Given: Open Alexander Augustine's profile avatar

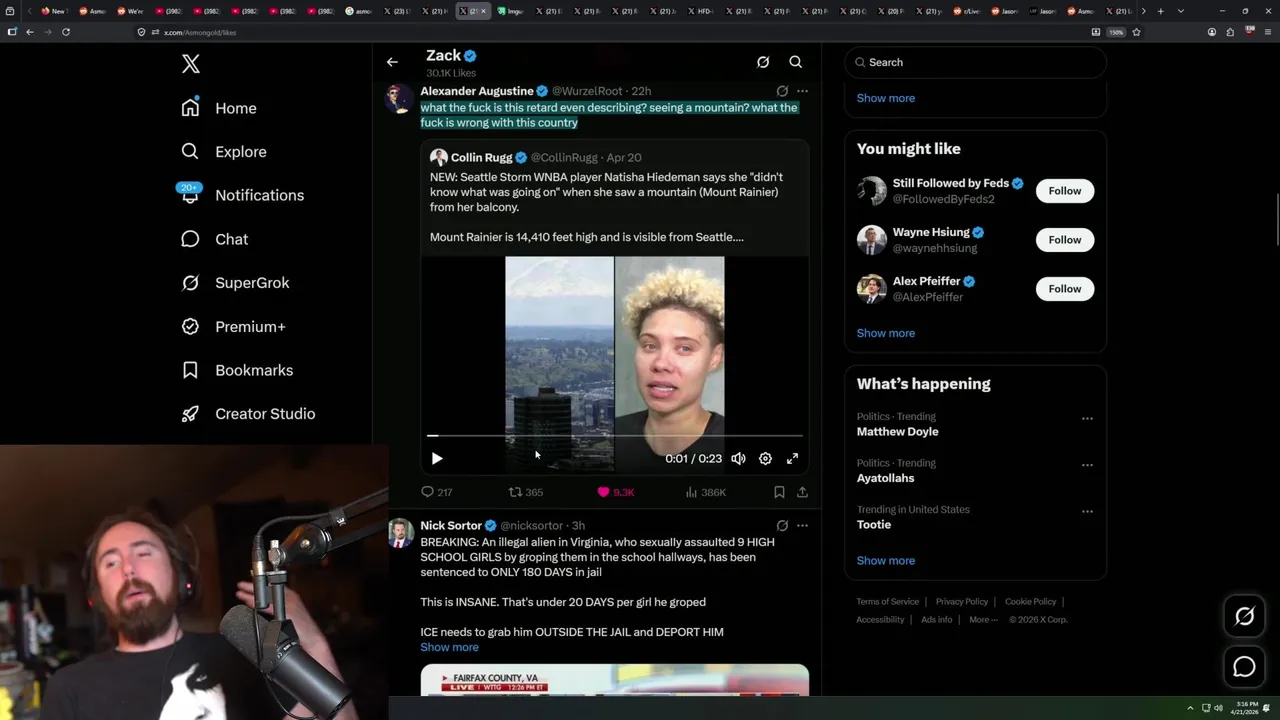Looking at the screenshot, I should (400, 99).
